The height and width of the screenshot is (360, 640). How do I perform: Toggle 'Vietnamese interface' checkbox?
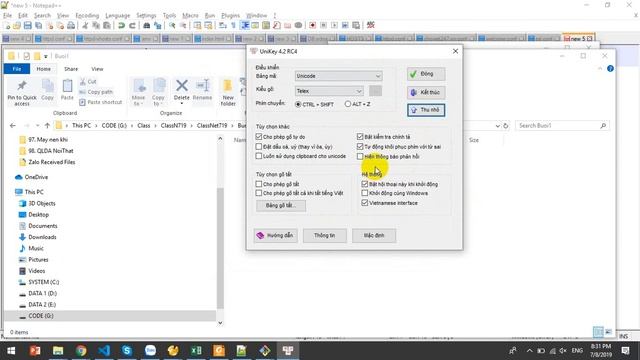[365, 202]
